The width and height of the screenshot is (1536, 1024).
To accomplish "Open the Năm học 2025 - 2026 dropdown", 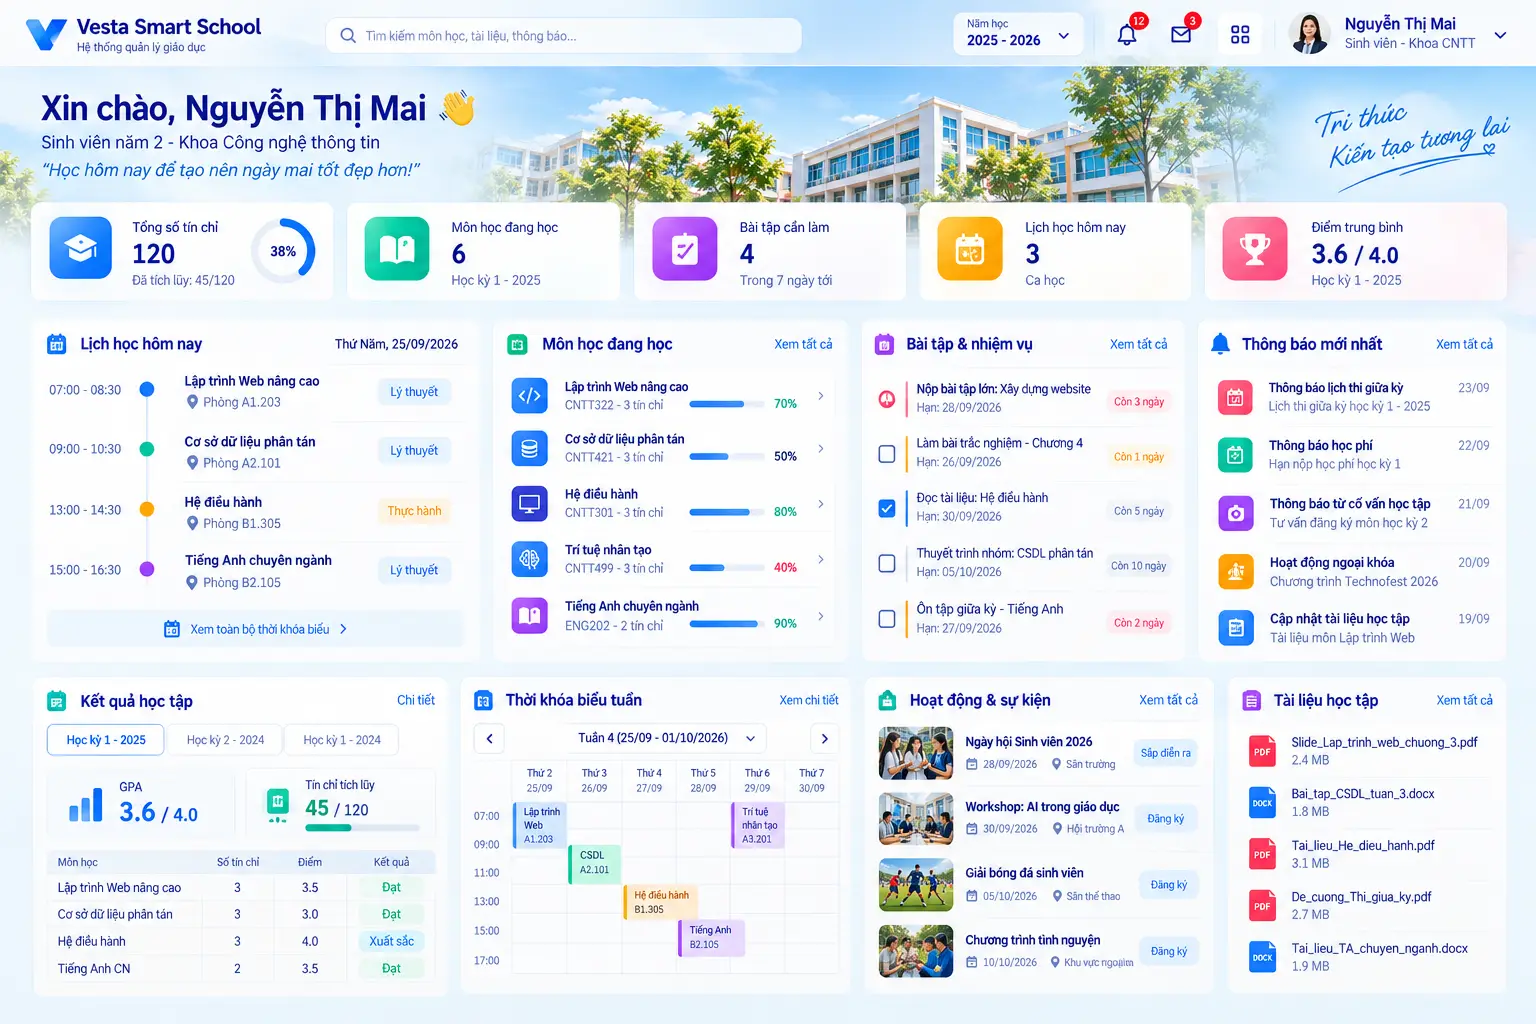I will (1018, 34).
